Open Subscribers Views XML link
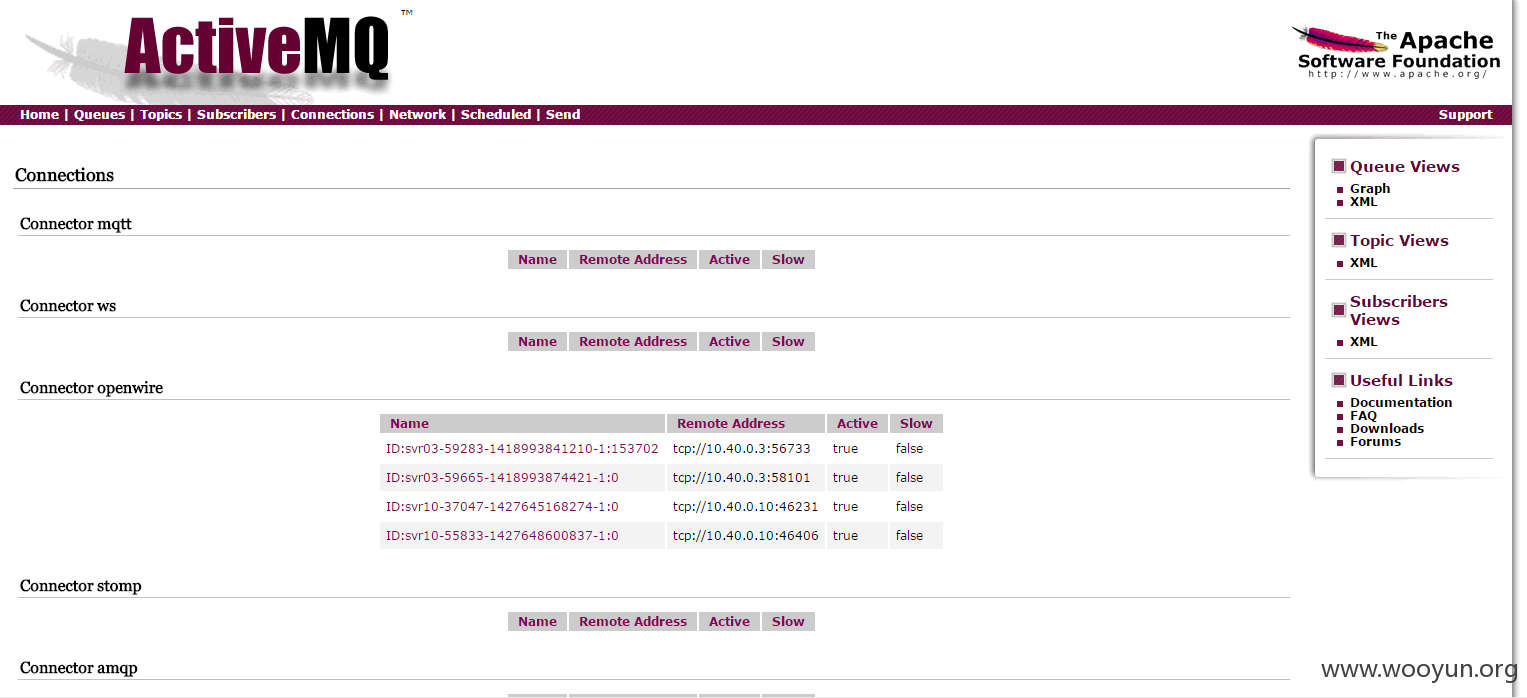The image size is (1527, 698). [1363, 341]
